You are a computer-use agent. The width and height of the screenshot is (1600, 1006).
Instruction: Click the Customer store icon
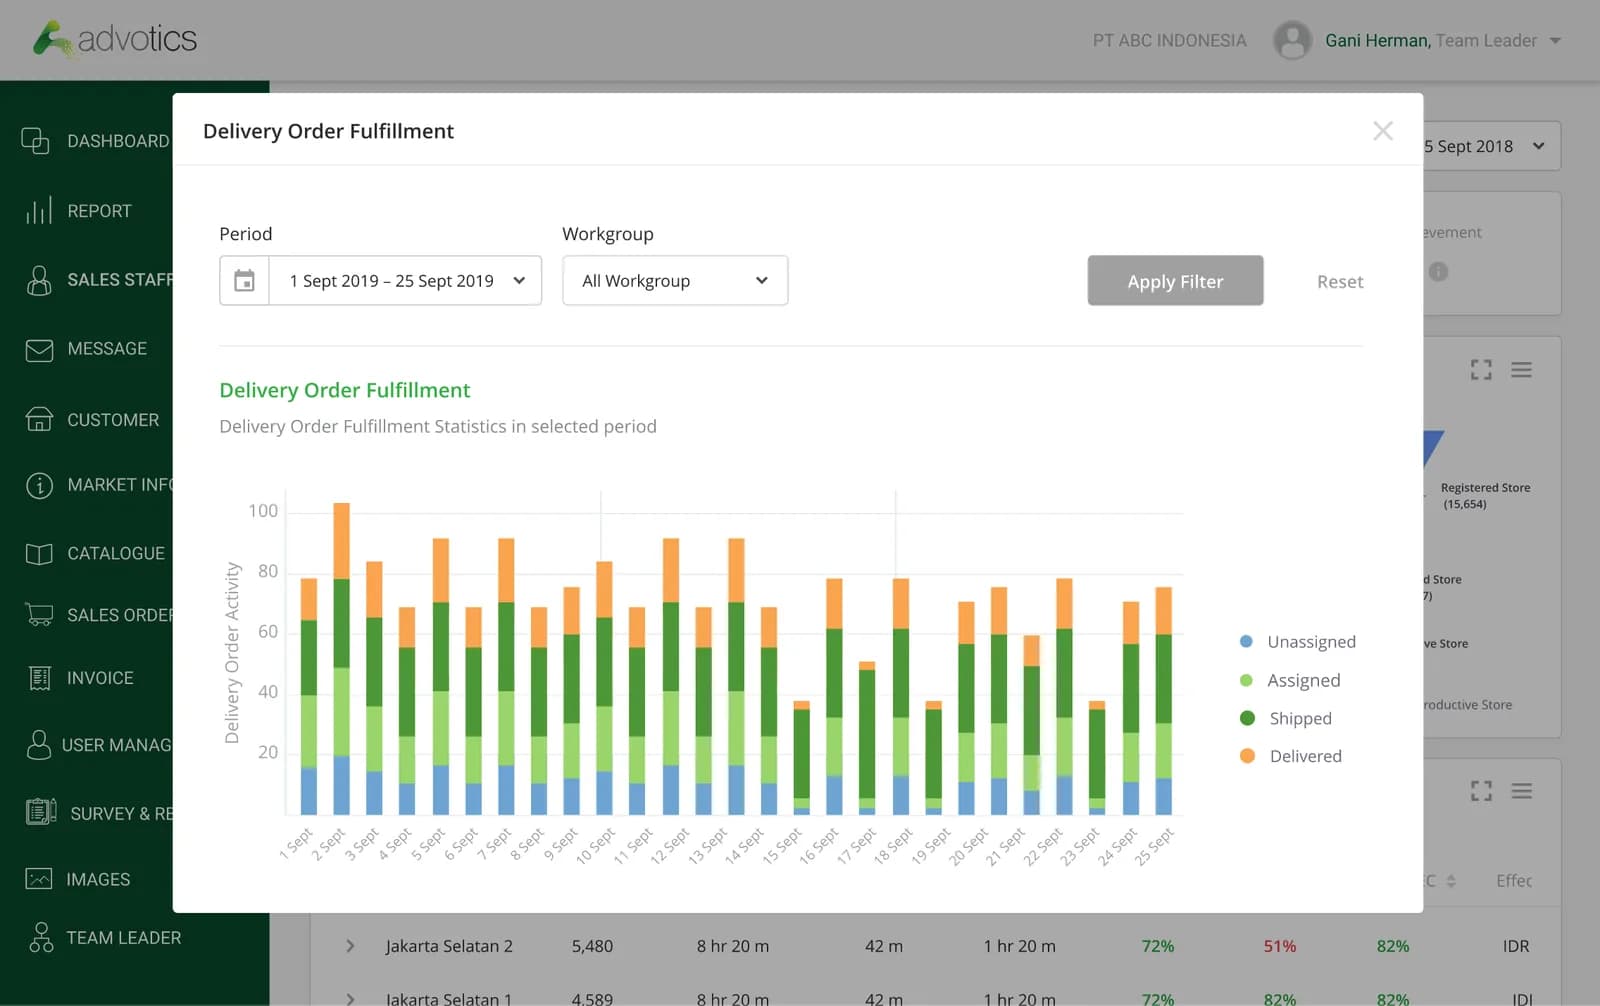[x=39, y=419]
